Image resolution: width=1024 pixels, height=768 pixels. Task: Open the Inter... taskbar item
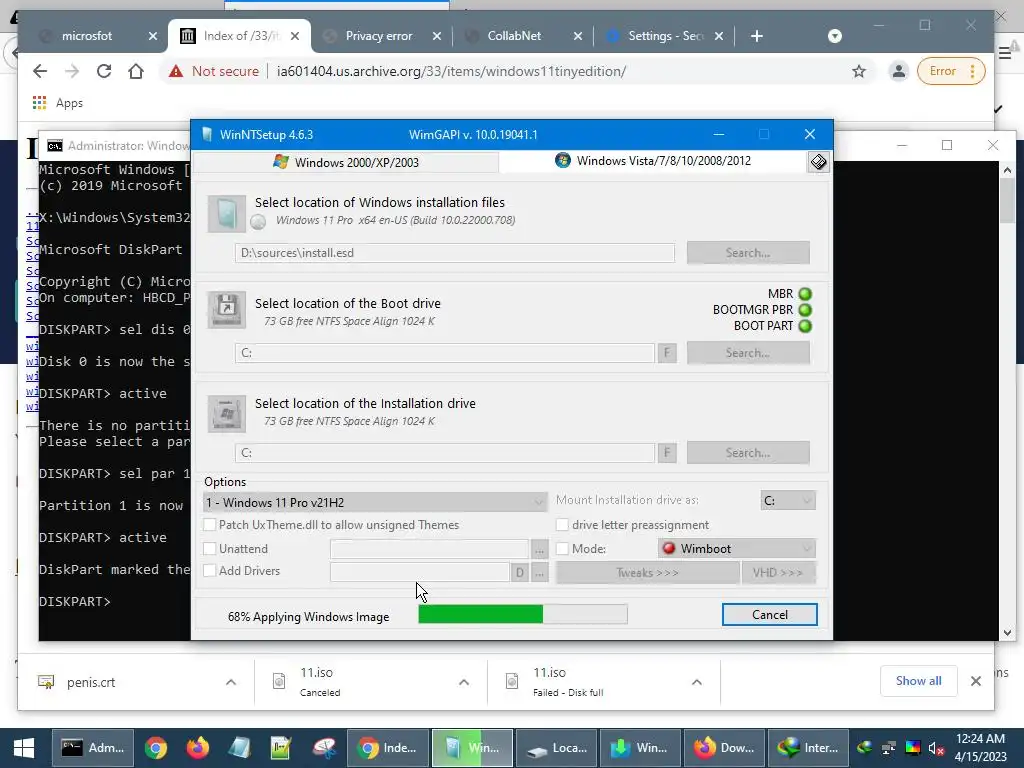click(x=808, y=748)
